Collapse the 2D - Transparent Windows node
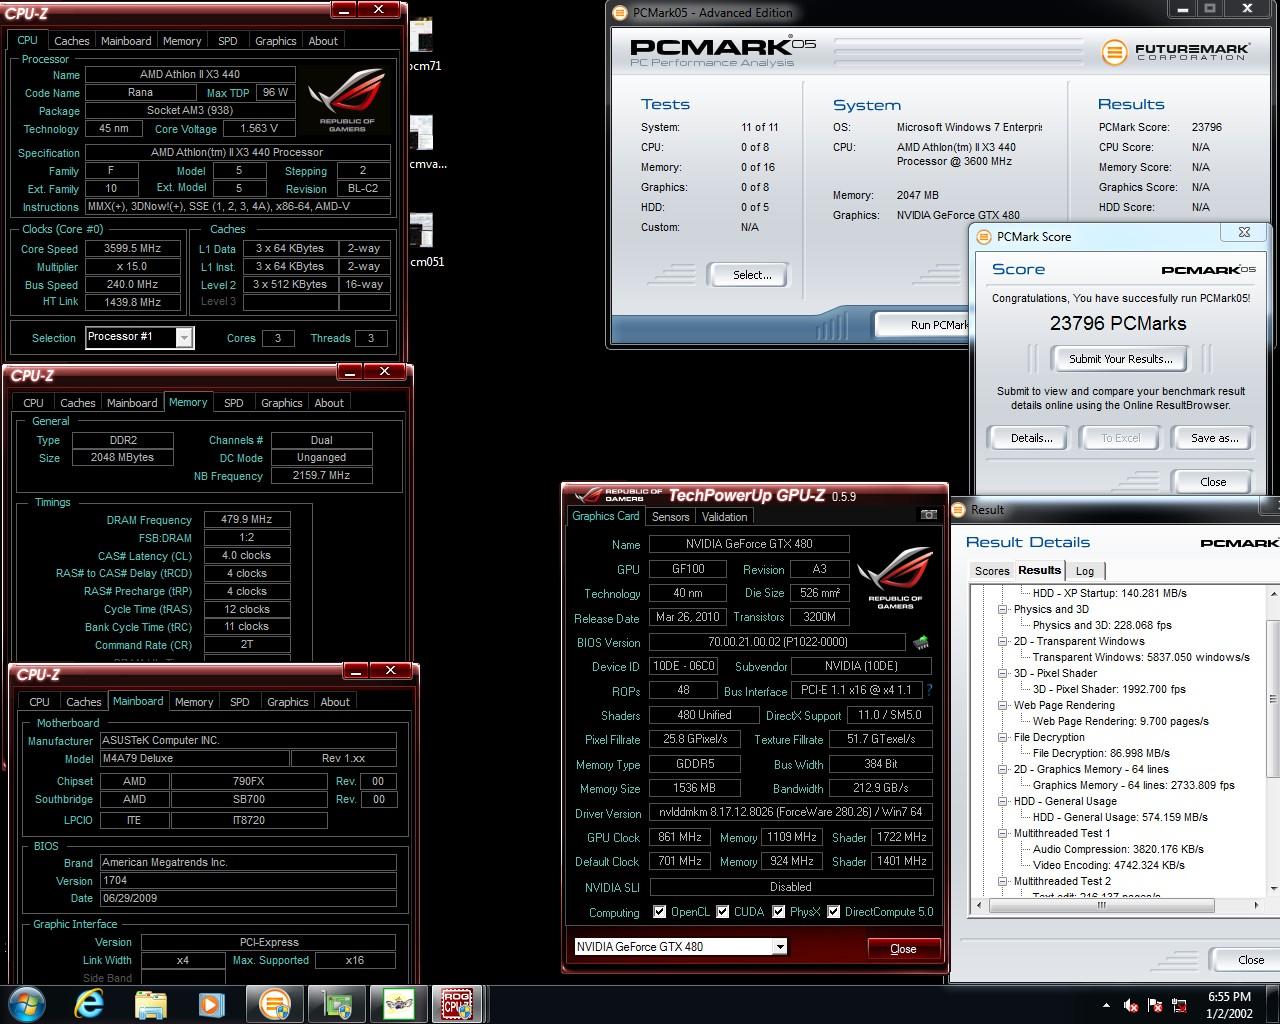The image size is (1280, 1024). (1003, 641)
